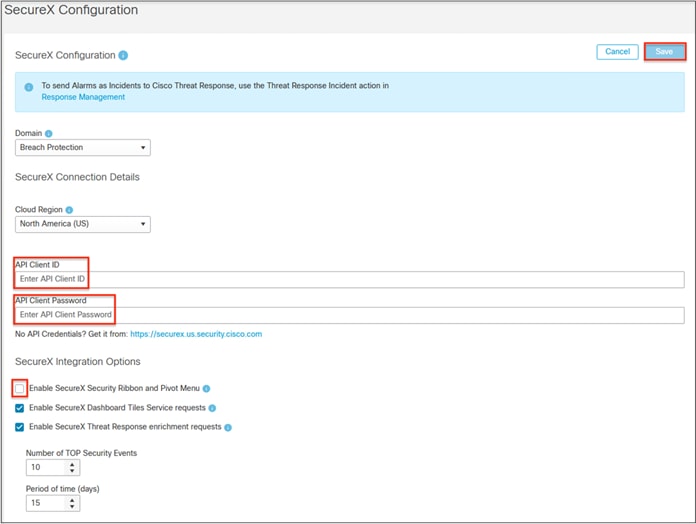This screenshot has height=524, width=696.
Task: Open the Domain dropdown showing Breach Protection
Action: pos(83,147)
